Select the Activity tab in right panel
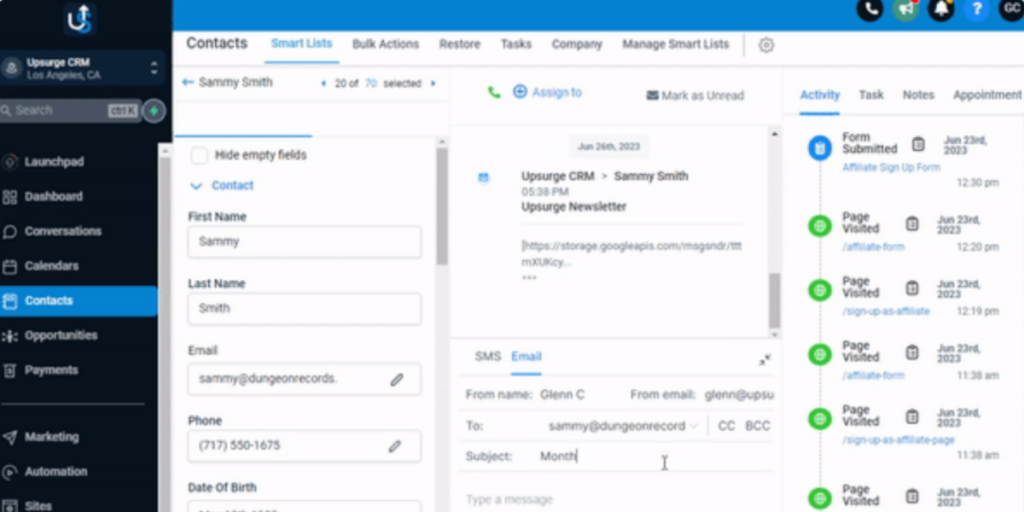The image size is (1024, 512). pyautogui.click(x=820, y=95)
